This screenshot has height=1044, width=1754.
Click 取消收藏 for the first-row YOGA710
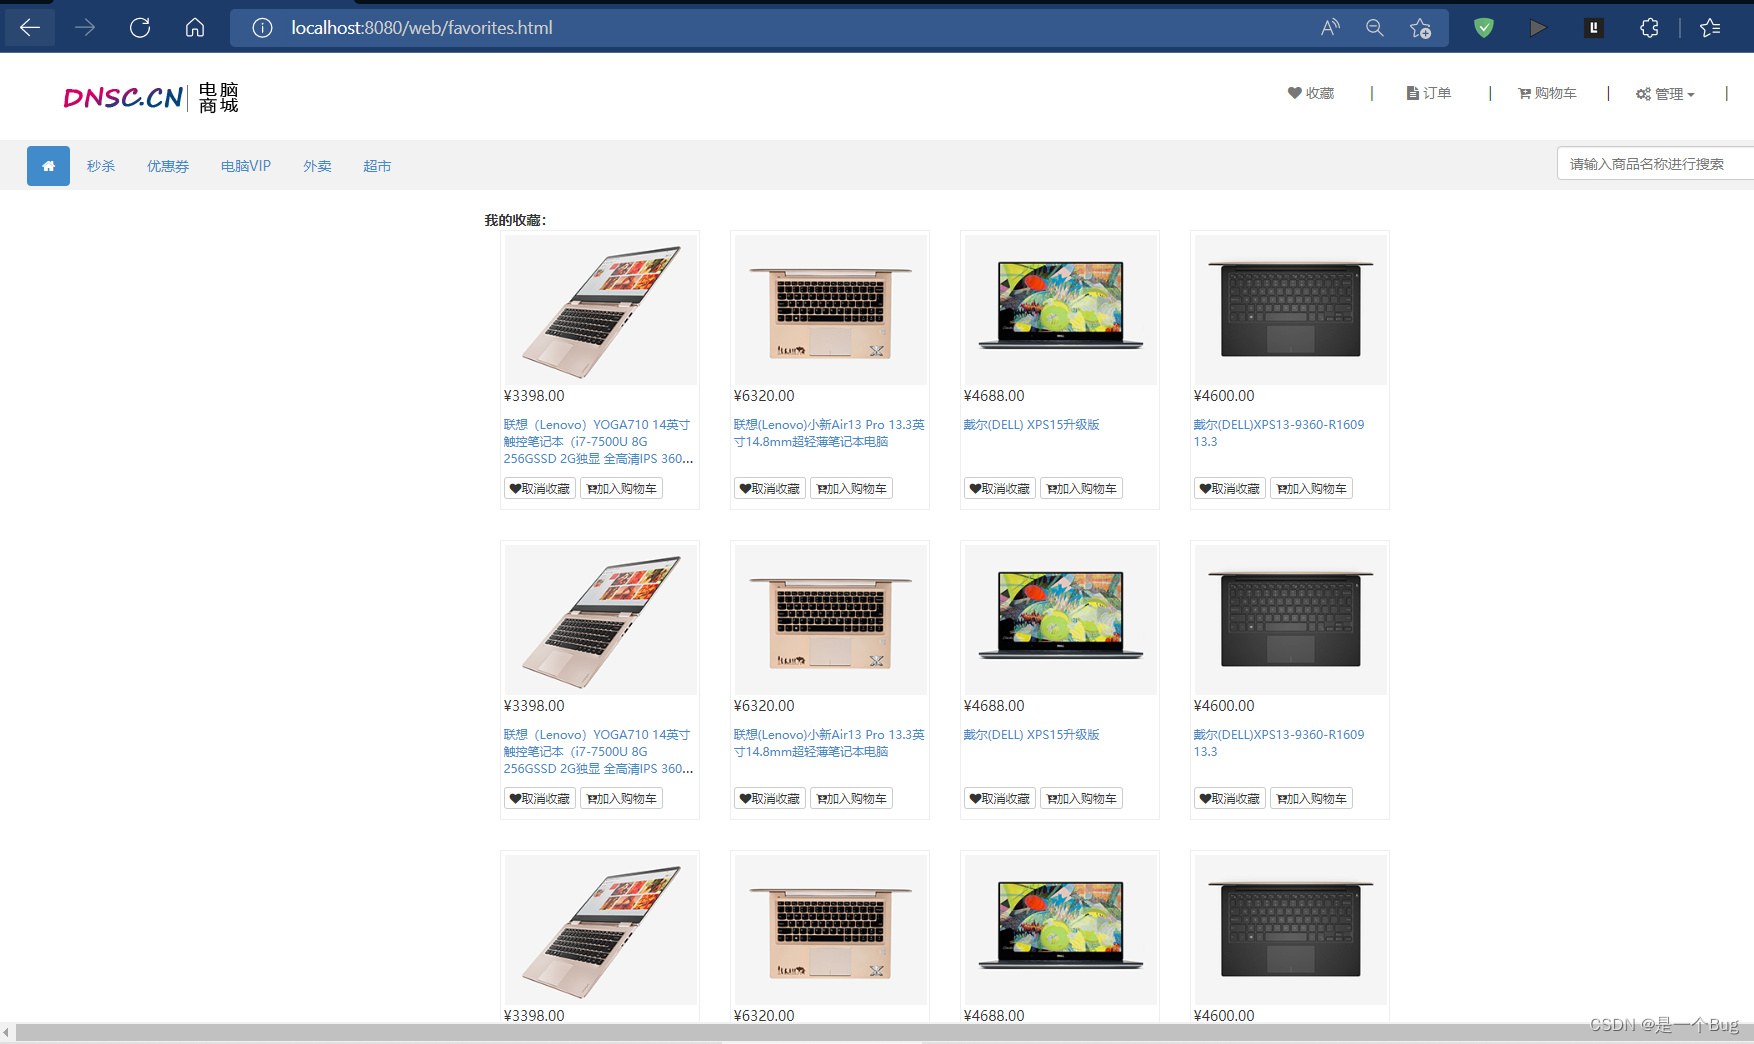[540, 489]
